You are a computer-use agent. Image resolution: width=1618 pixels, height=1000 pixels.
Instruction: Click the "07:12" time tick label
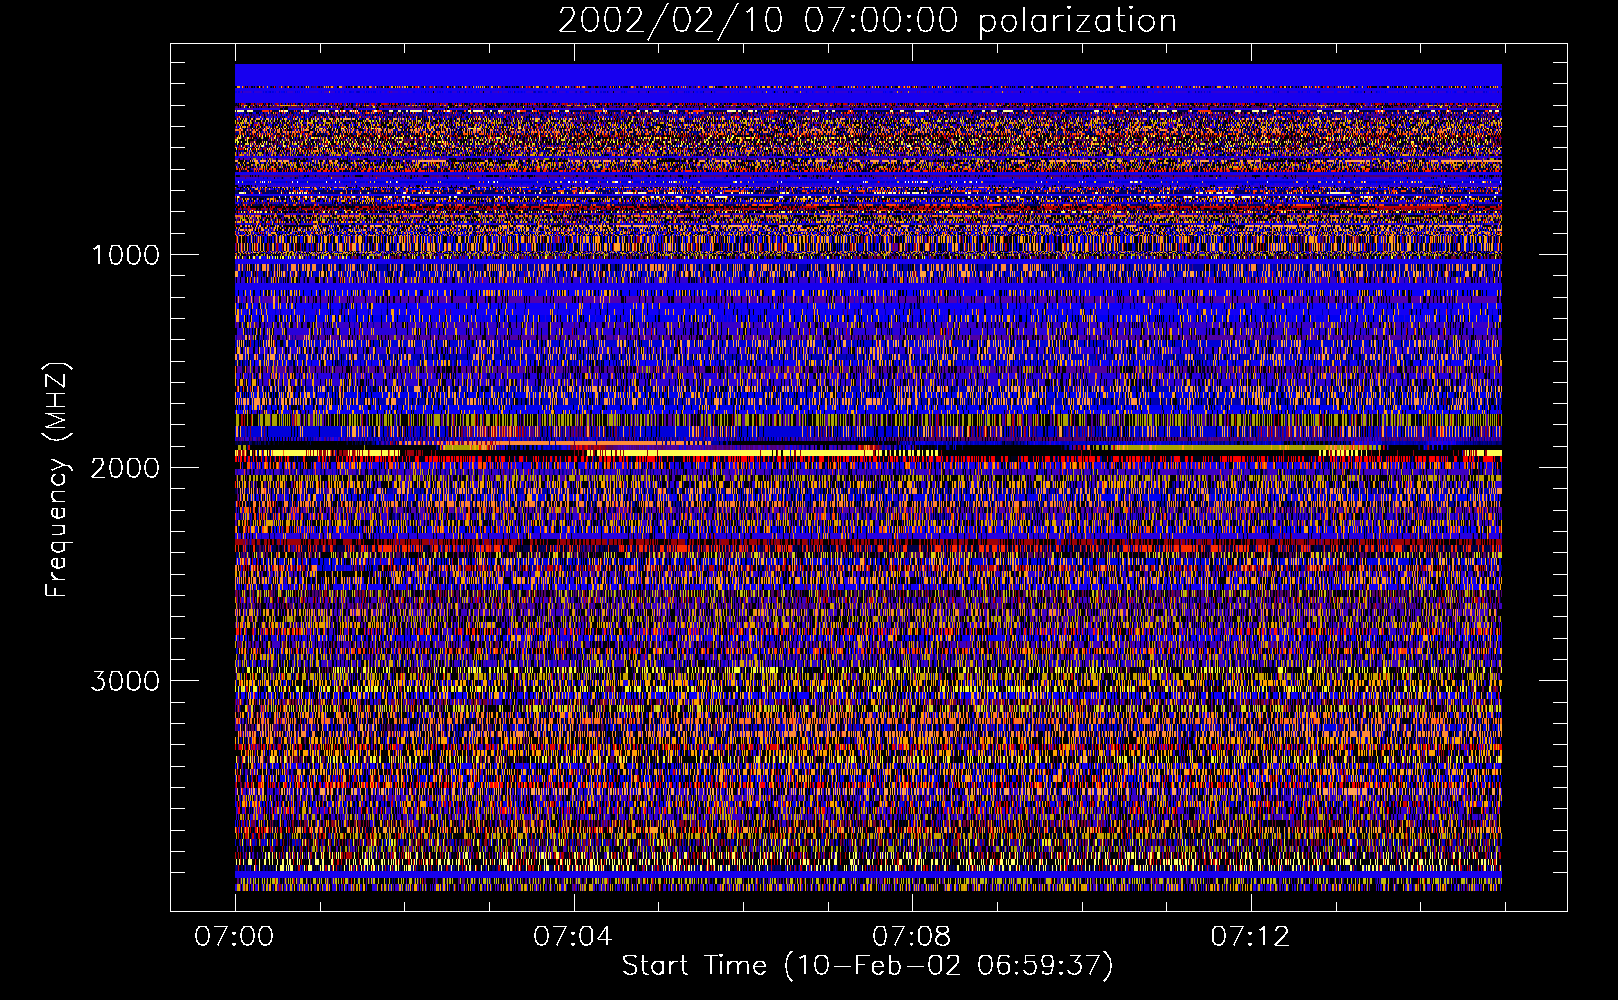point(1250,937)
